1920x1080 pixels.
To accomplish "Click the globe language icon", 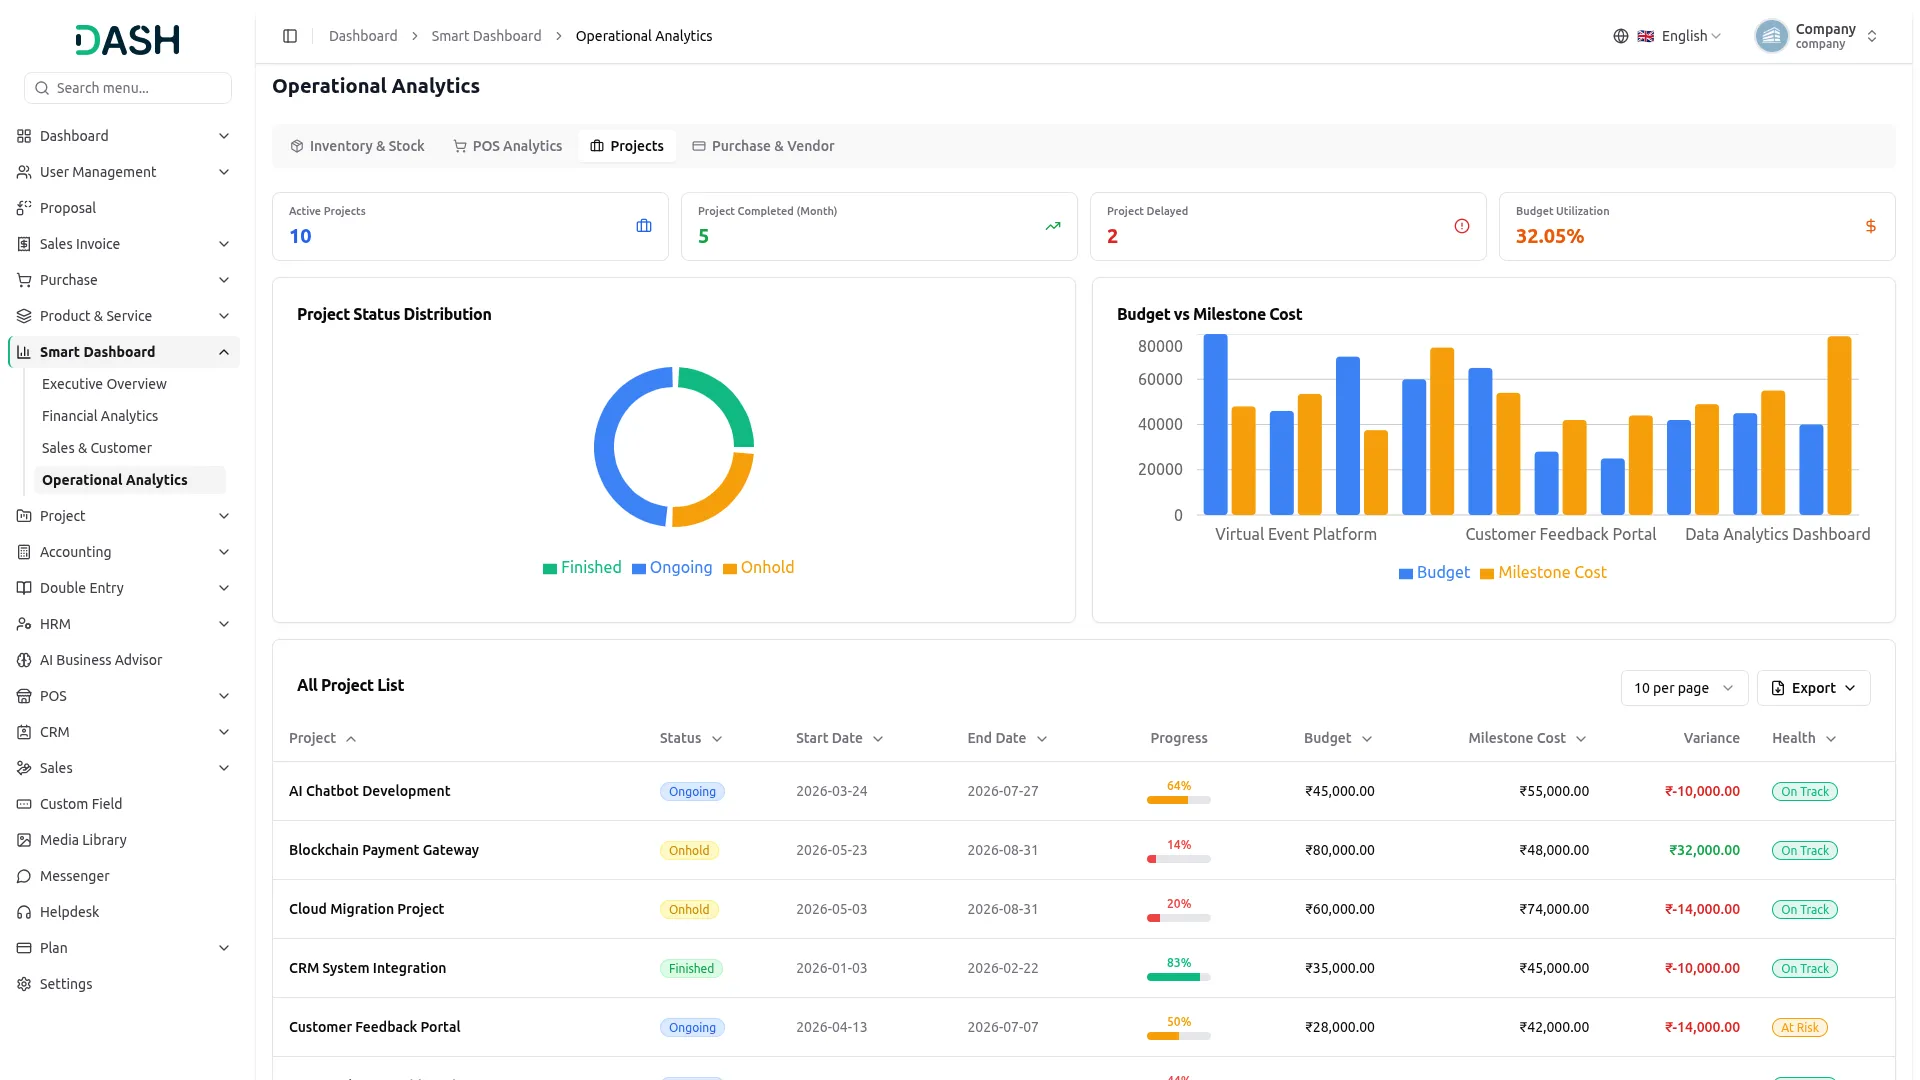I will (x=1620, y=36).
